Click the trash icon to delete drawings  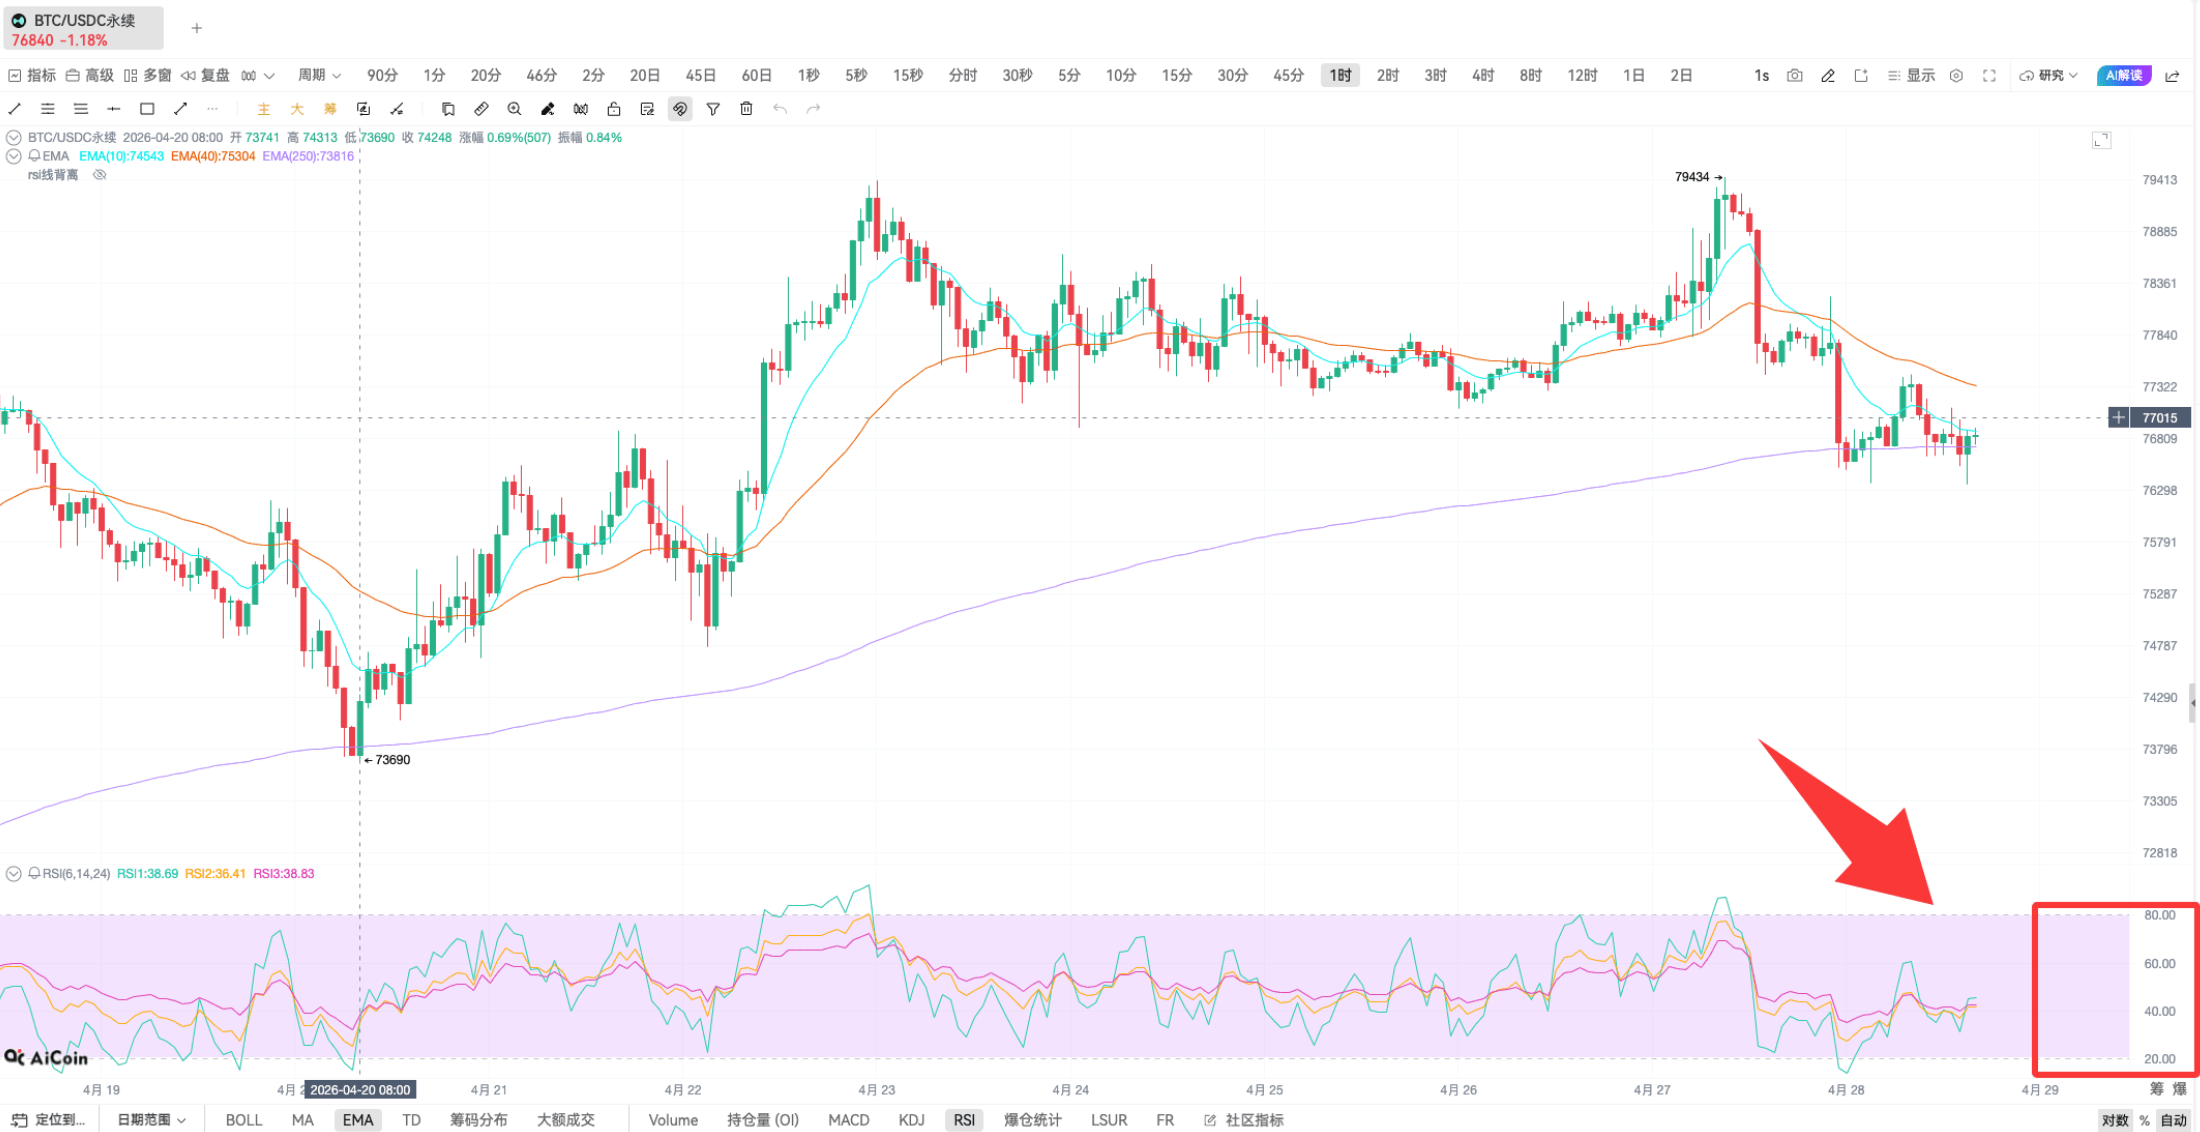tap(746, 108)
